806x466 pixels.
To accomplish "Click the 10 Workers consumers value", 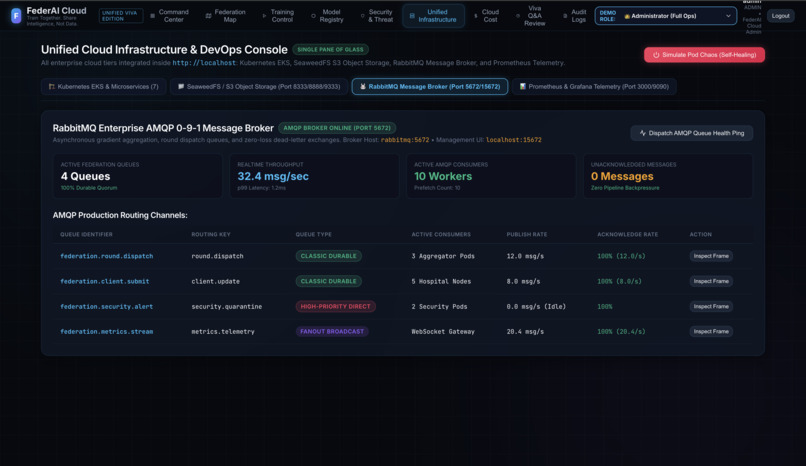I will [x=443, y=176].
